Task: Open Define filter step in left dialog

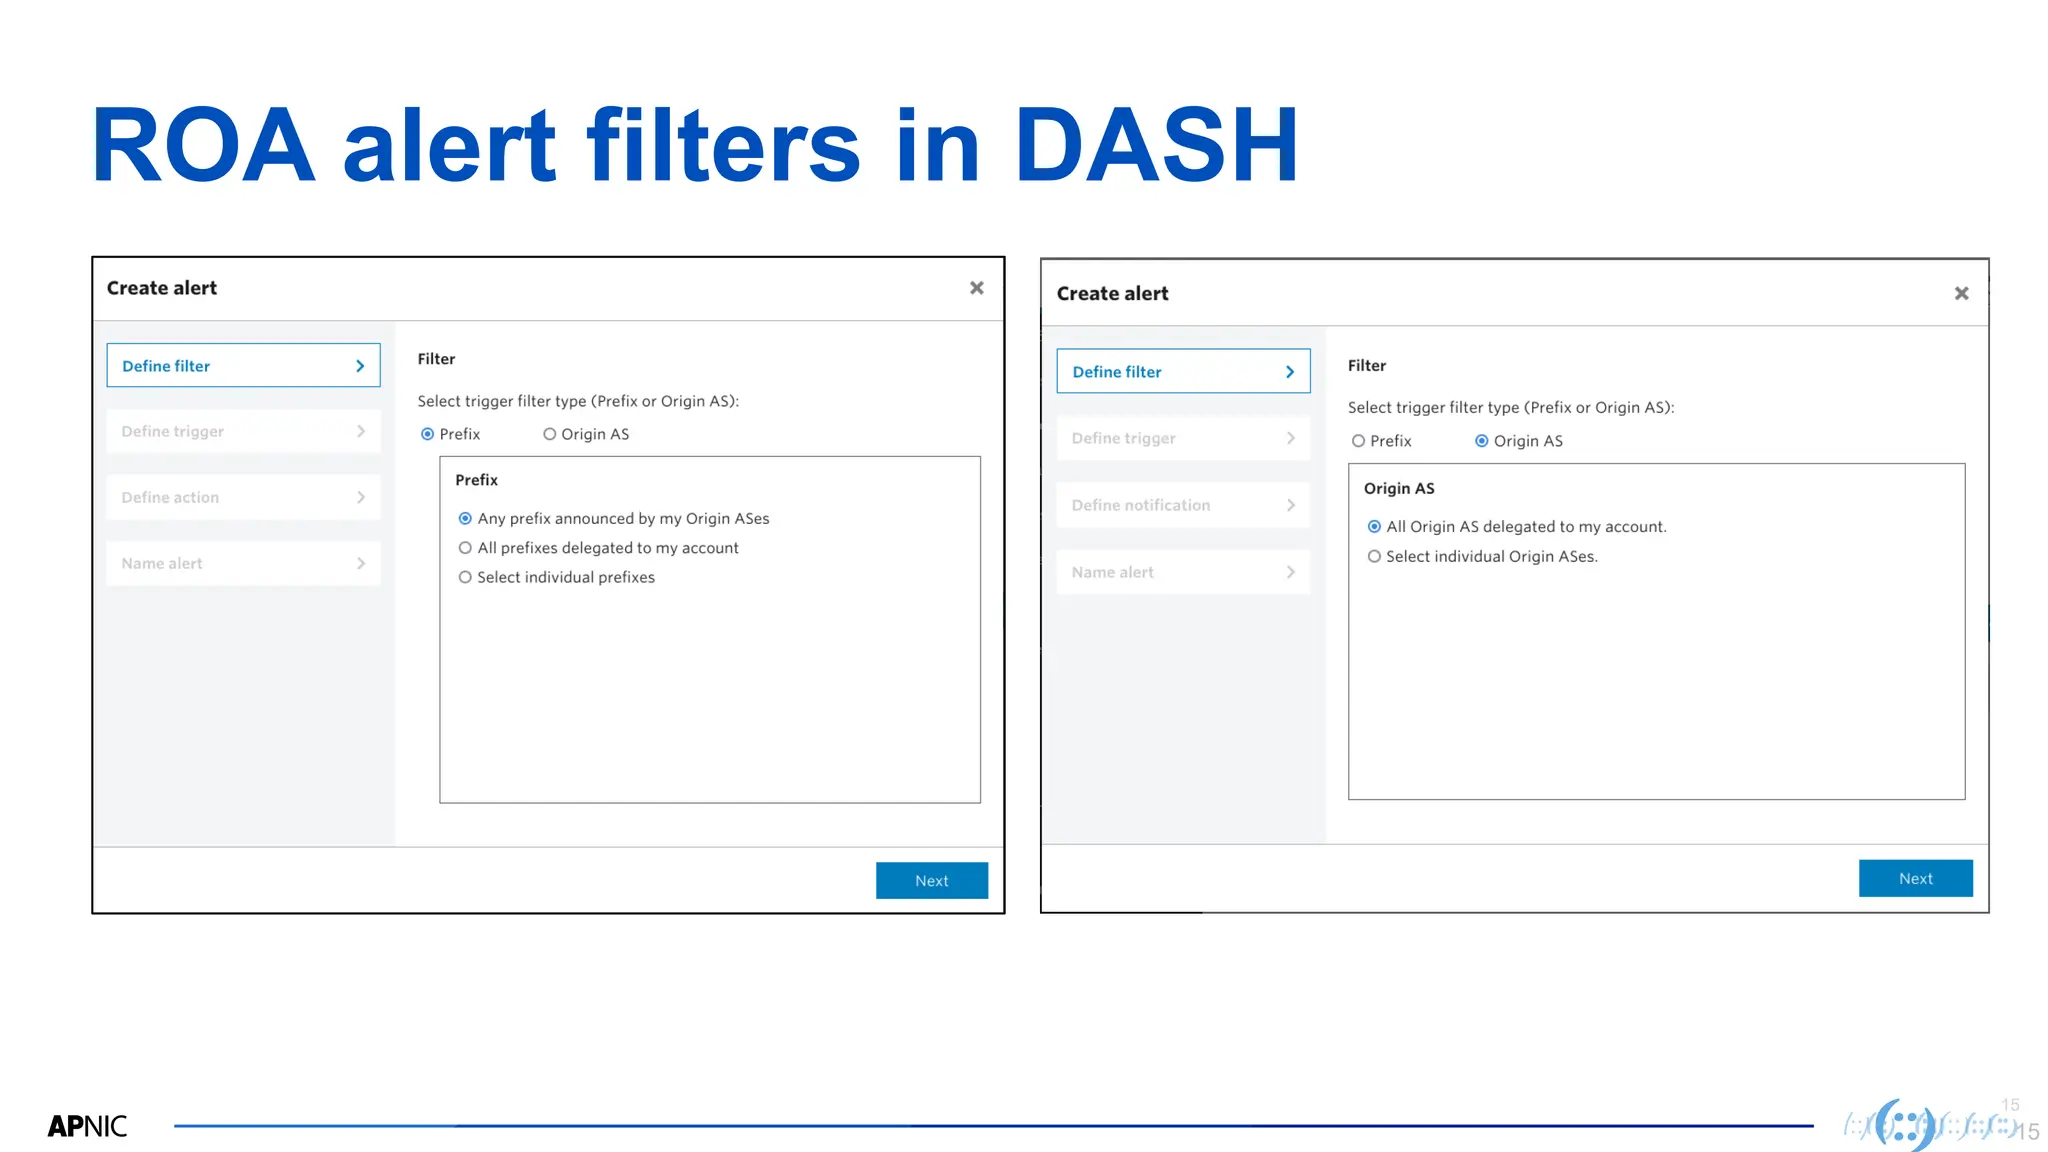Action: (x=243, y=366)
